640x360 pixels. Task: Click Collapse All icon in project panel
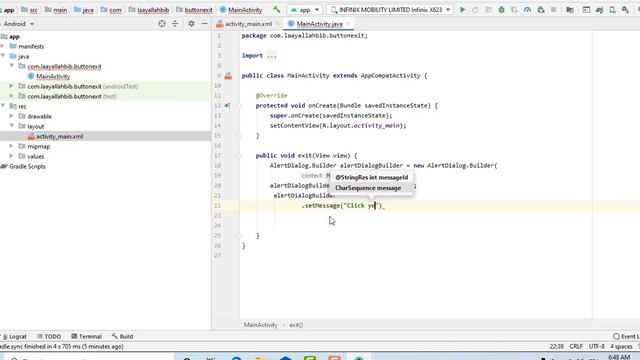tap(175, 24)
